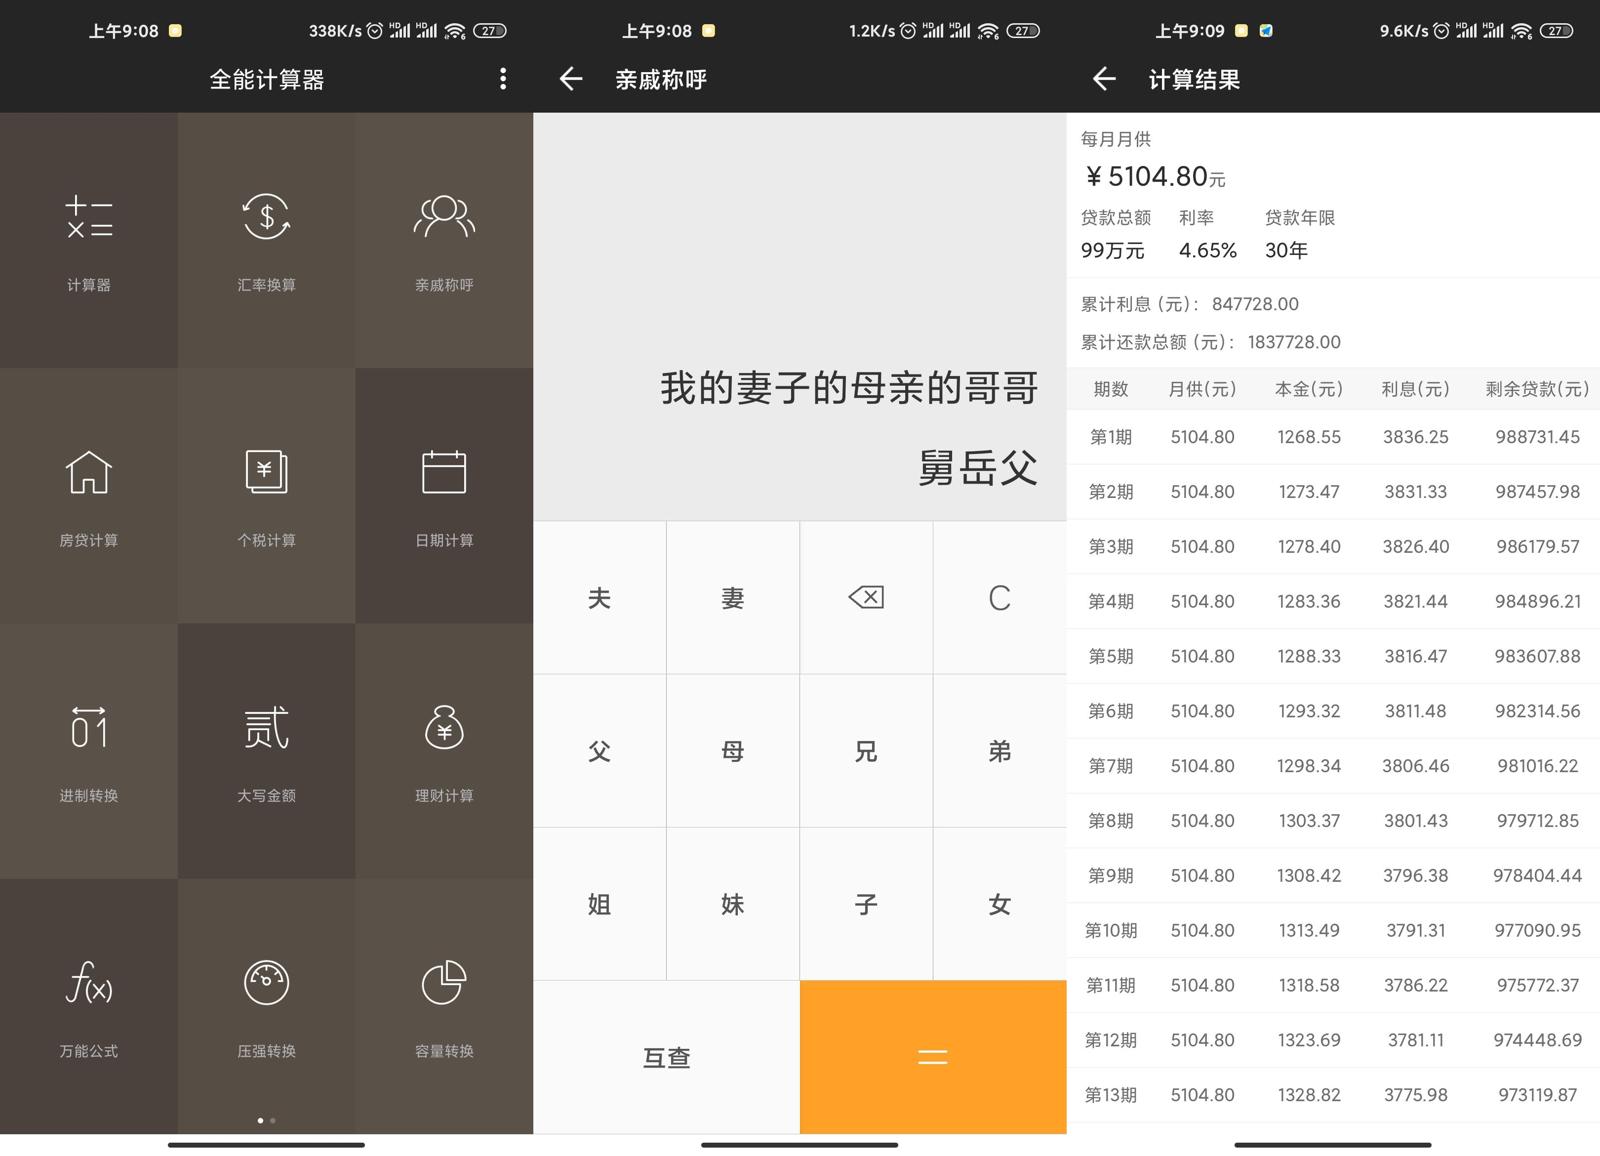Tap the back arrow on 亲戚称呼 screen
The height and width of the screenshot is (1156, 1600).
pos(570,79)
